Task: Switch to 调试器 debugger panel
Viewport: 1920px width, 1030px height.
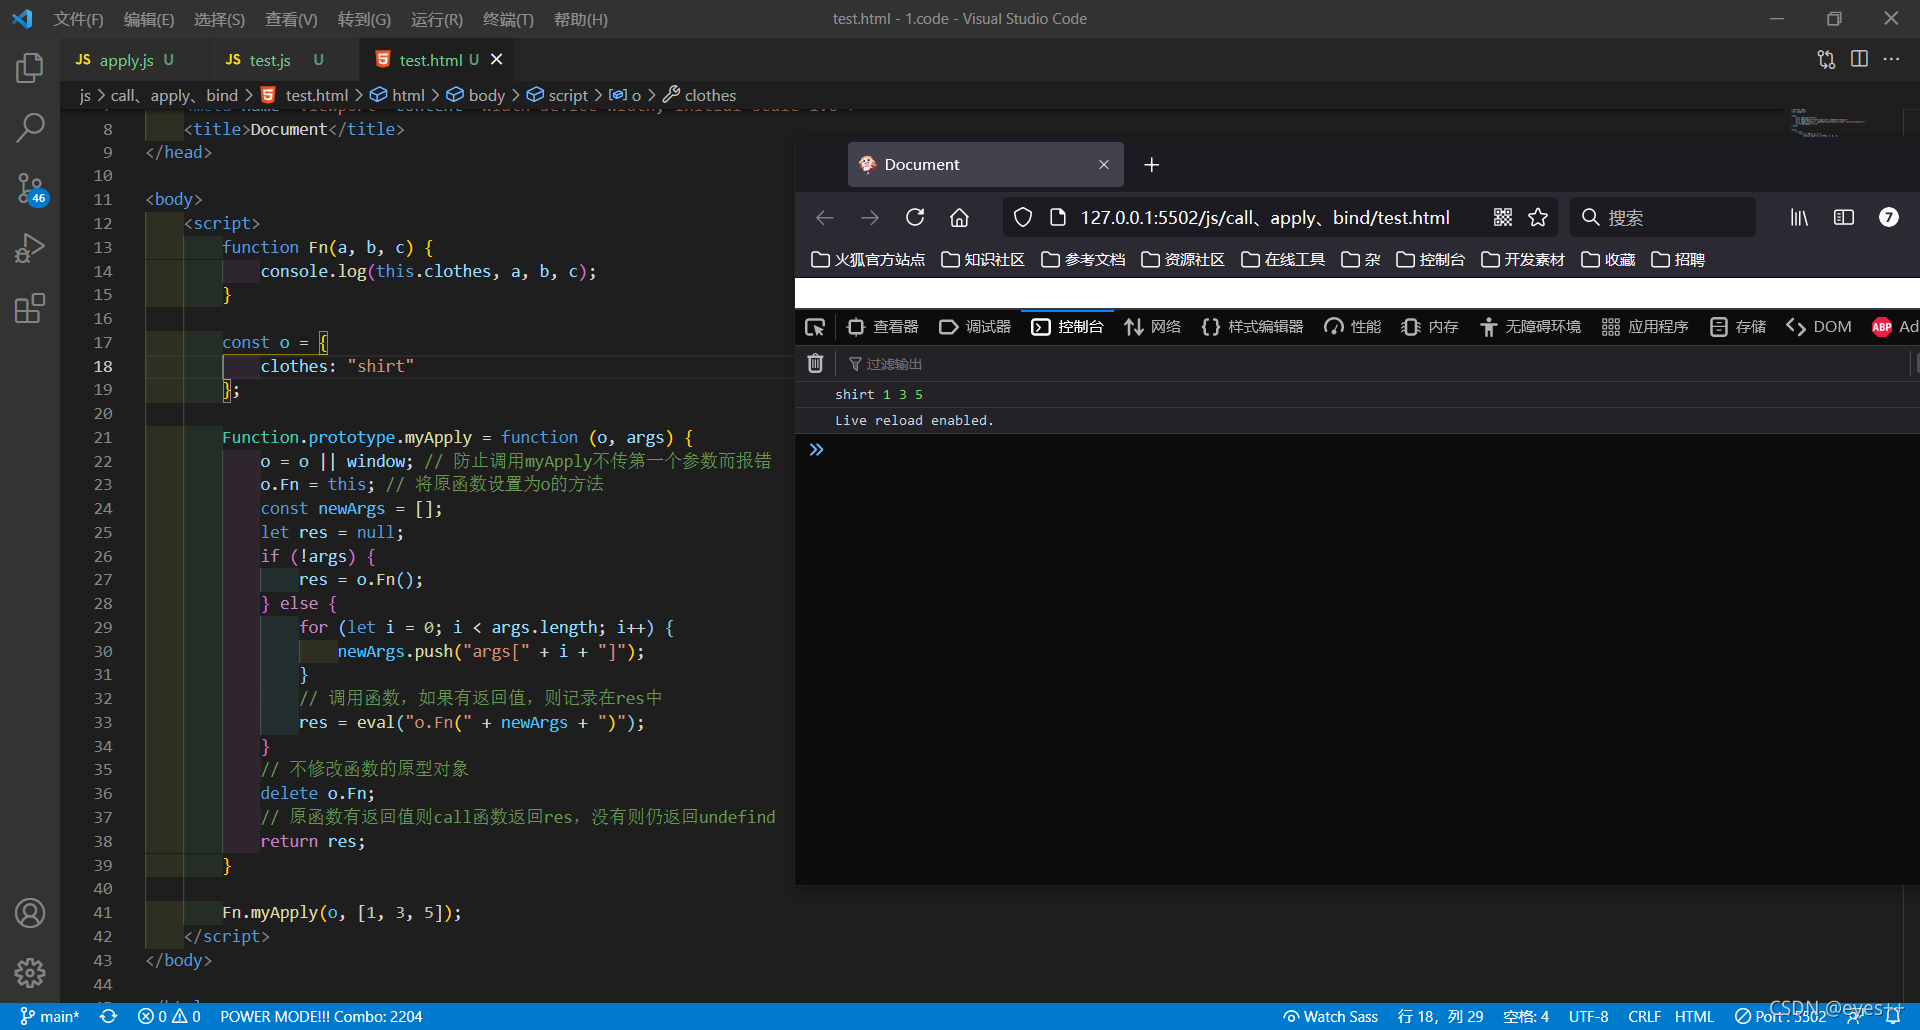Action: pyautogui.click(x=975, y=327)
